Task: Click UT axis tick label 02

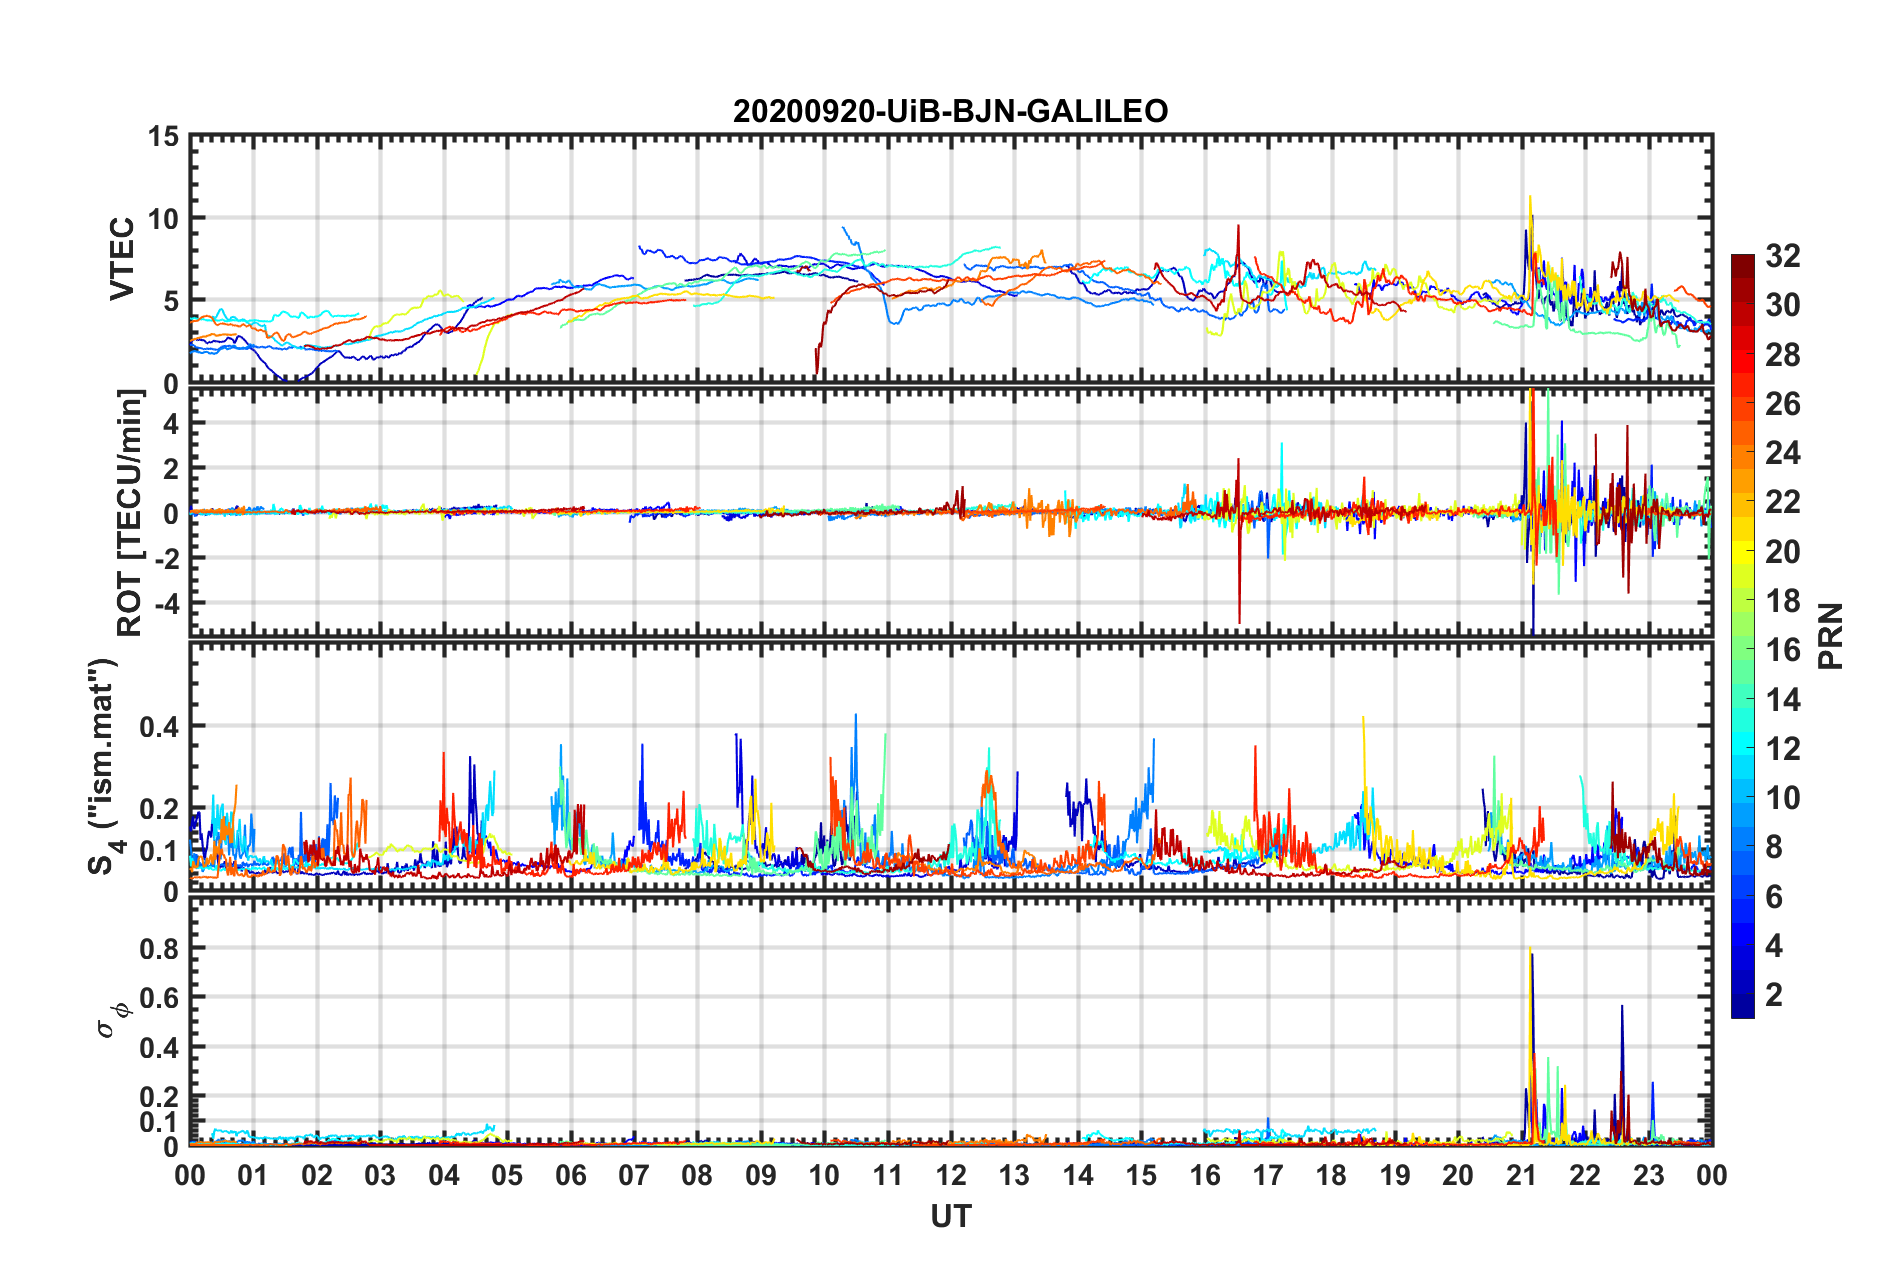Action: [x=317, y=1175]
